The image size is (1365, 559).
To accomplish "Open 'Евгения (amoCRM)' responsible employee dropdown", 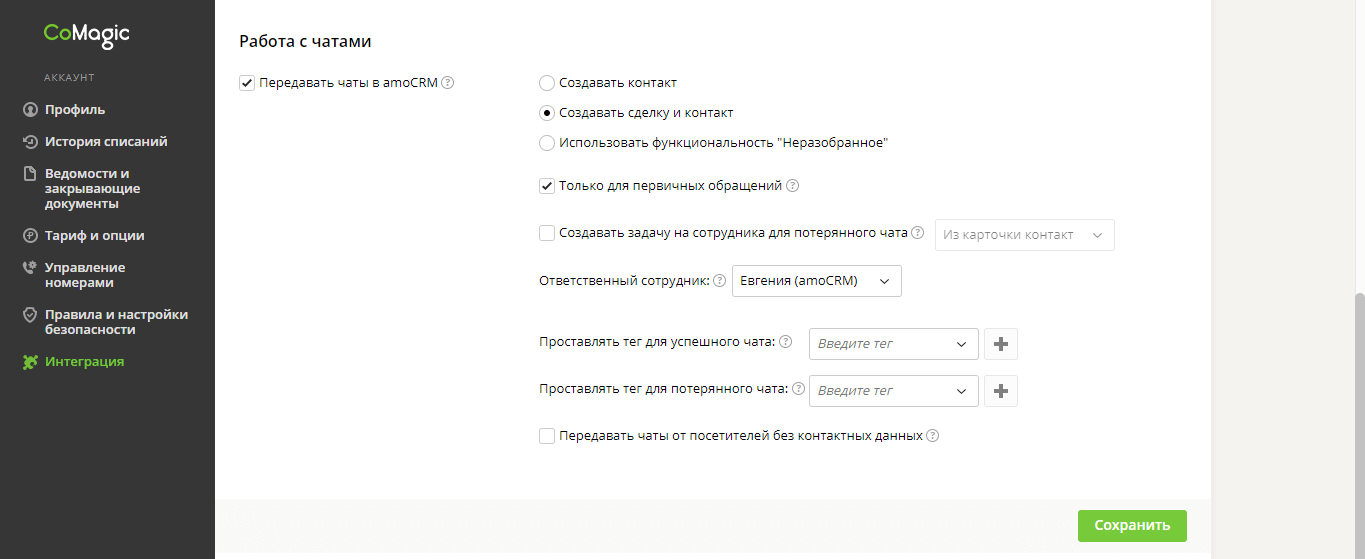I will pos(817,281).
